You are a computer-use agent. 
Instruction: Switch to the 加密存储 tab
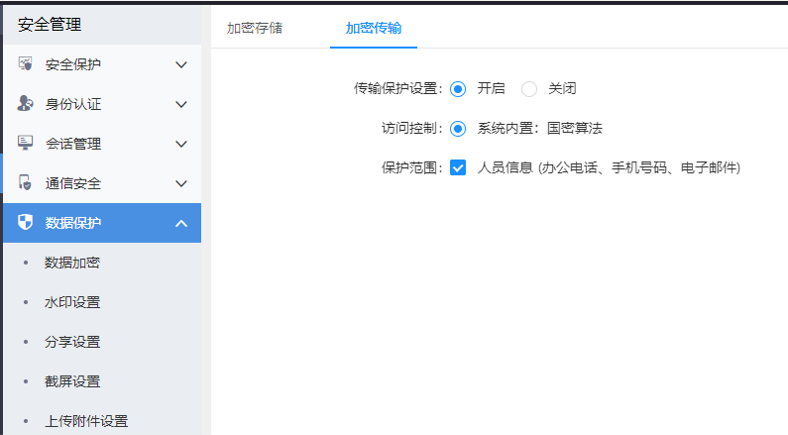[x=255, y=28]
